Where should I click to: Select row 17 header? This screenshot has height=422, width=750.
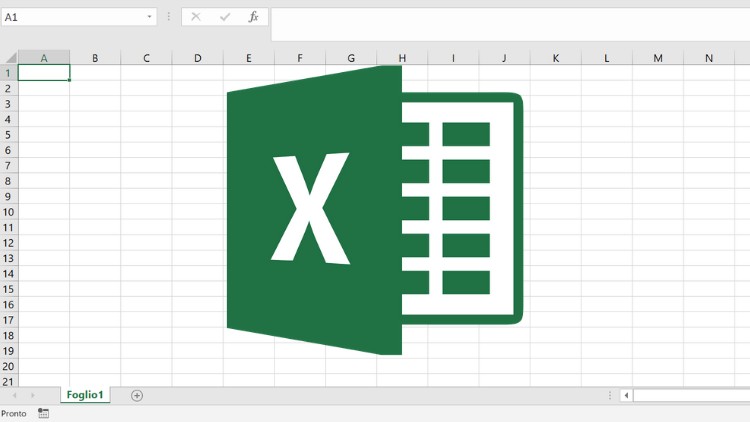pyautogui.click(x=9, y=320)
